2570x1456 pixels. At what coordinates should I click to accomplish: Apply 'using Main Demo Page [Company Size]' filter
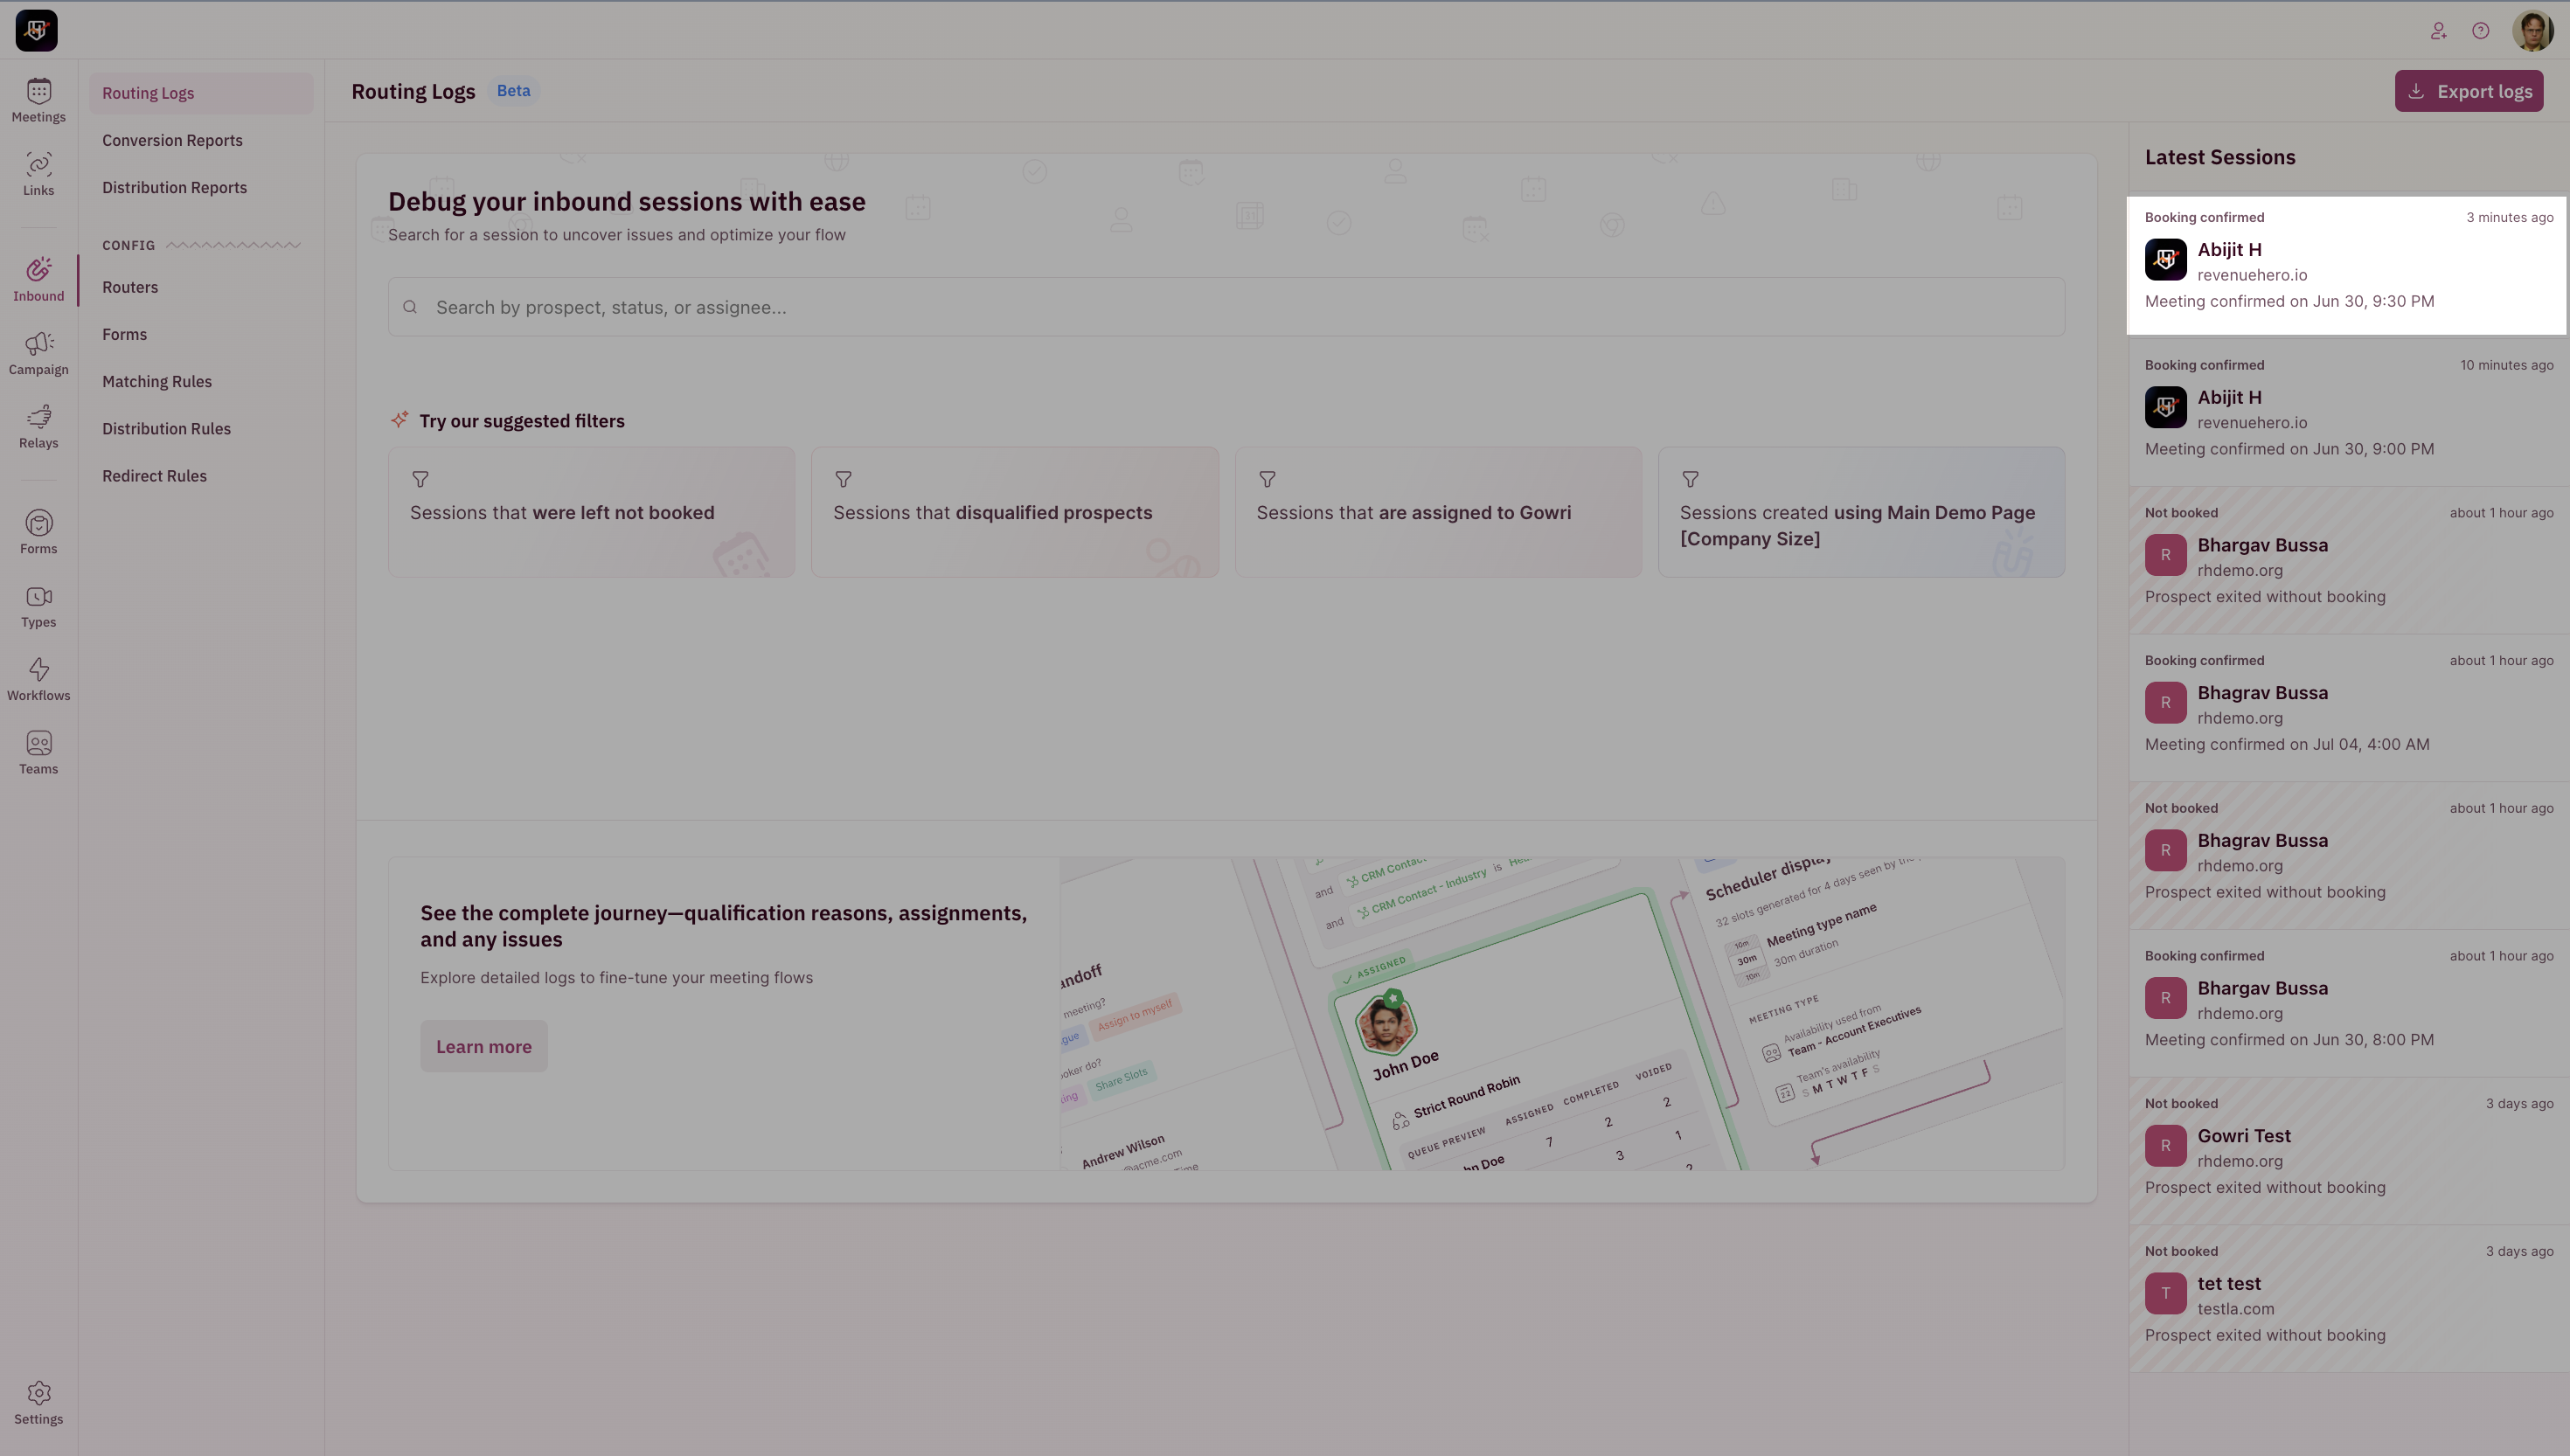click(x=1862, y=512)
